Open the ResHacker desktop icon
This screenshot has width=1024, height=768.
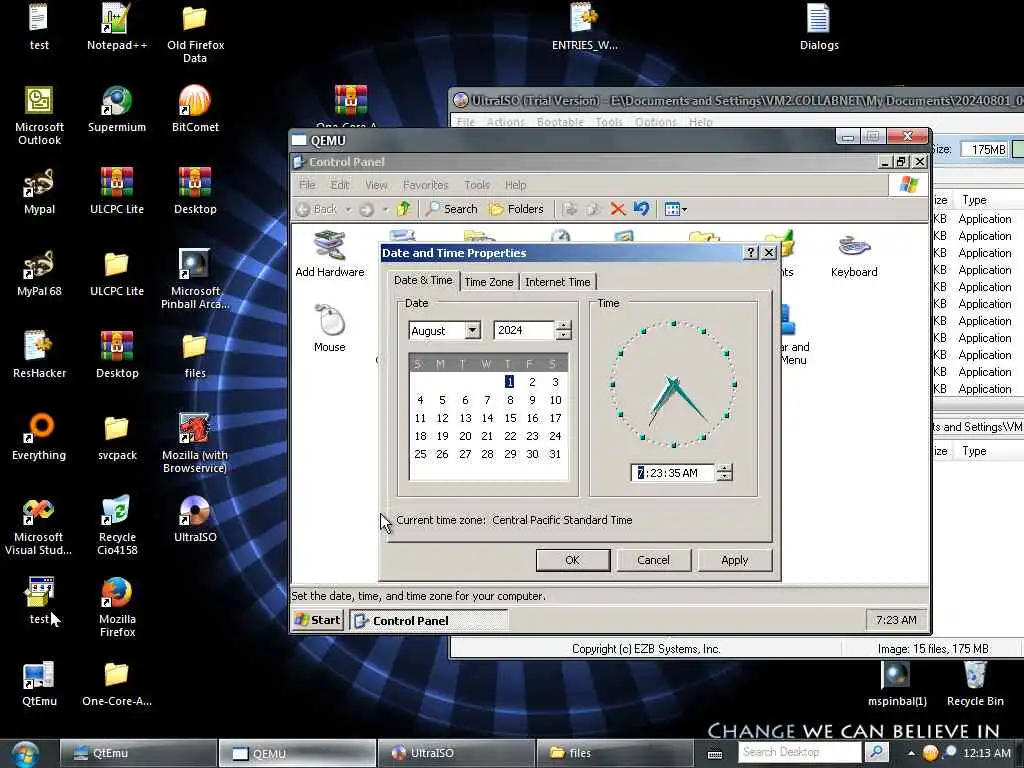39,355
